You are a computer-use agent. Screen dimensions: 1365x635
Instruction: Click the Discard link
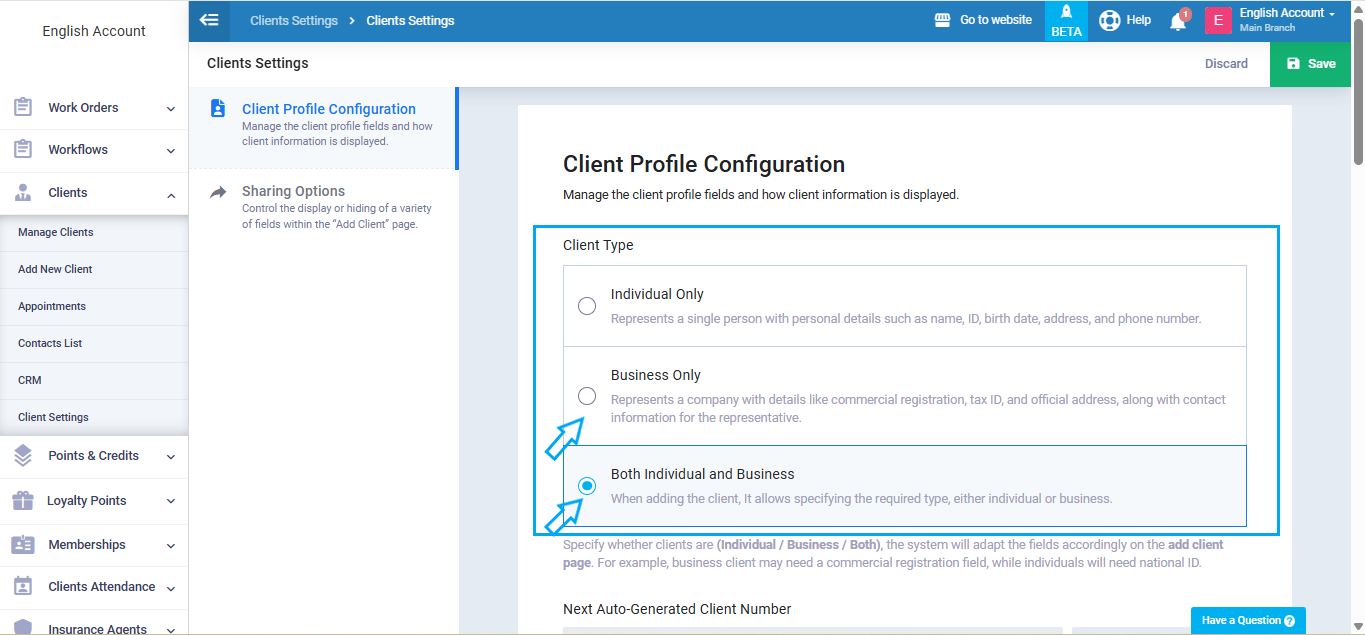coord(1226,64)
